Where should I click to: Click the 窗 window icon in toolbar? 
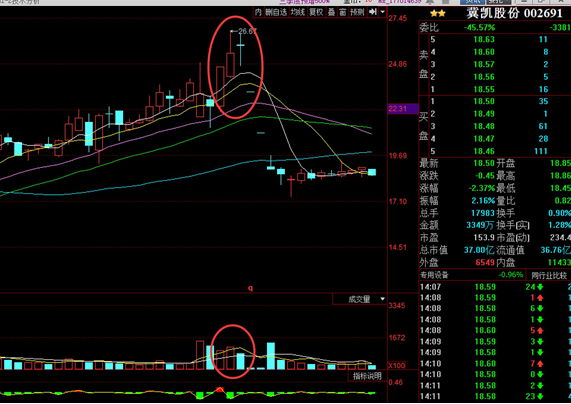343,12
